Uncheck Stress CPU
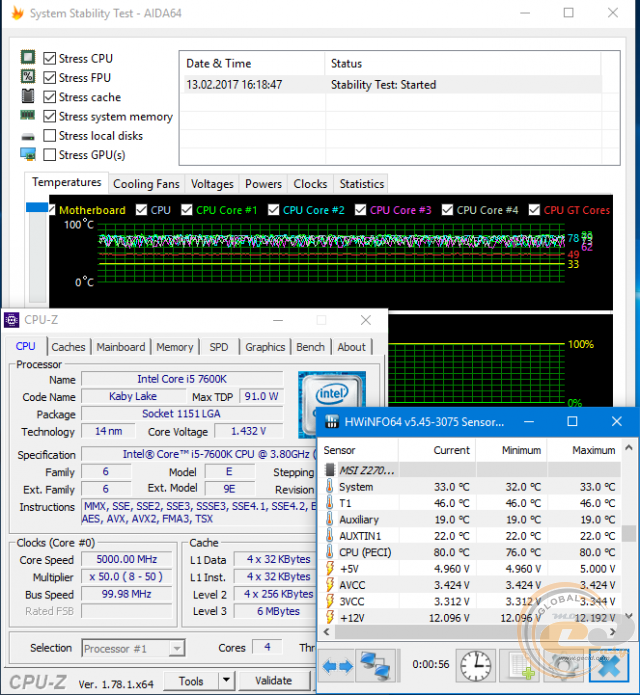640x695 pixels. (x=49, y=59)
